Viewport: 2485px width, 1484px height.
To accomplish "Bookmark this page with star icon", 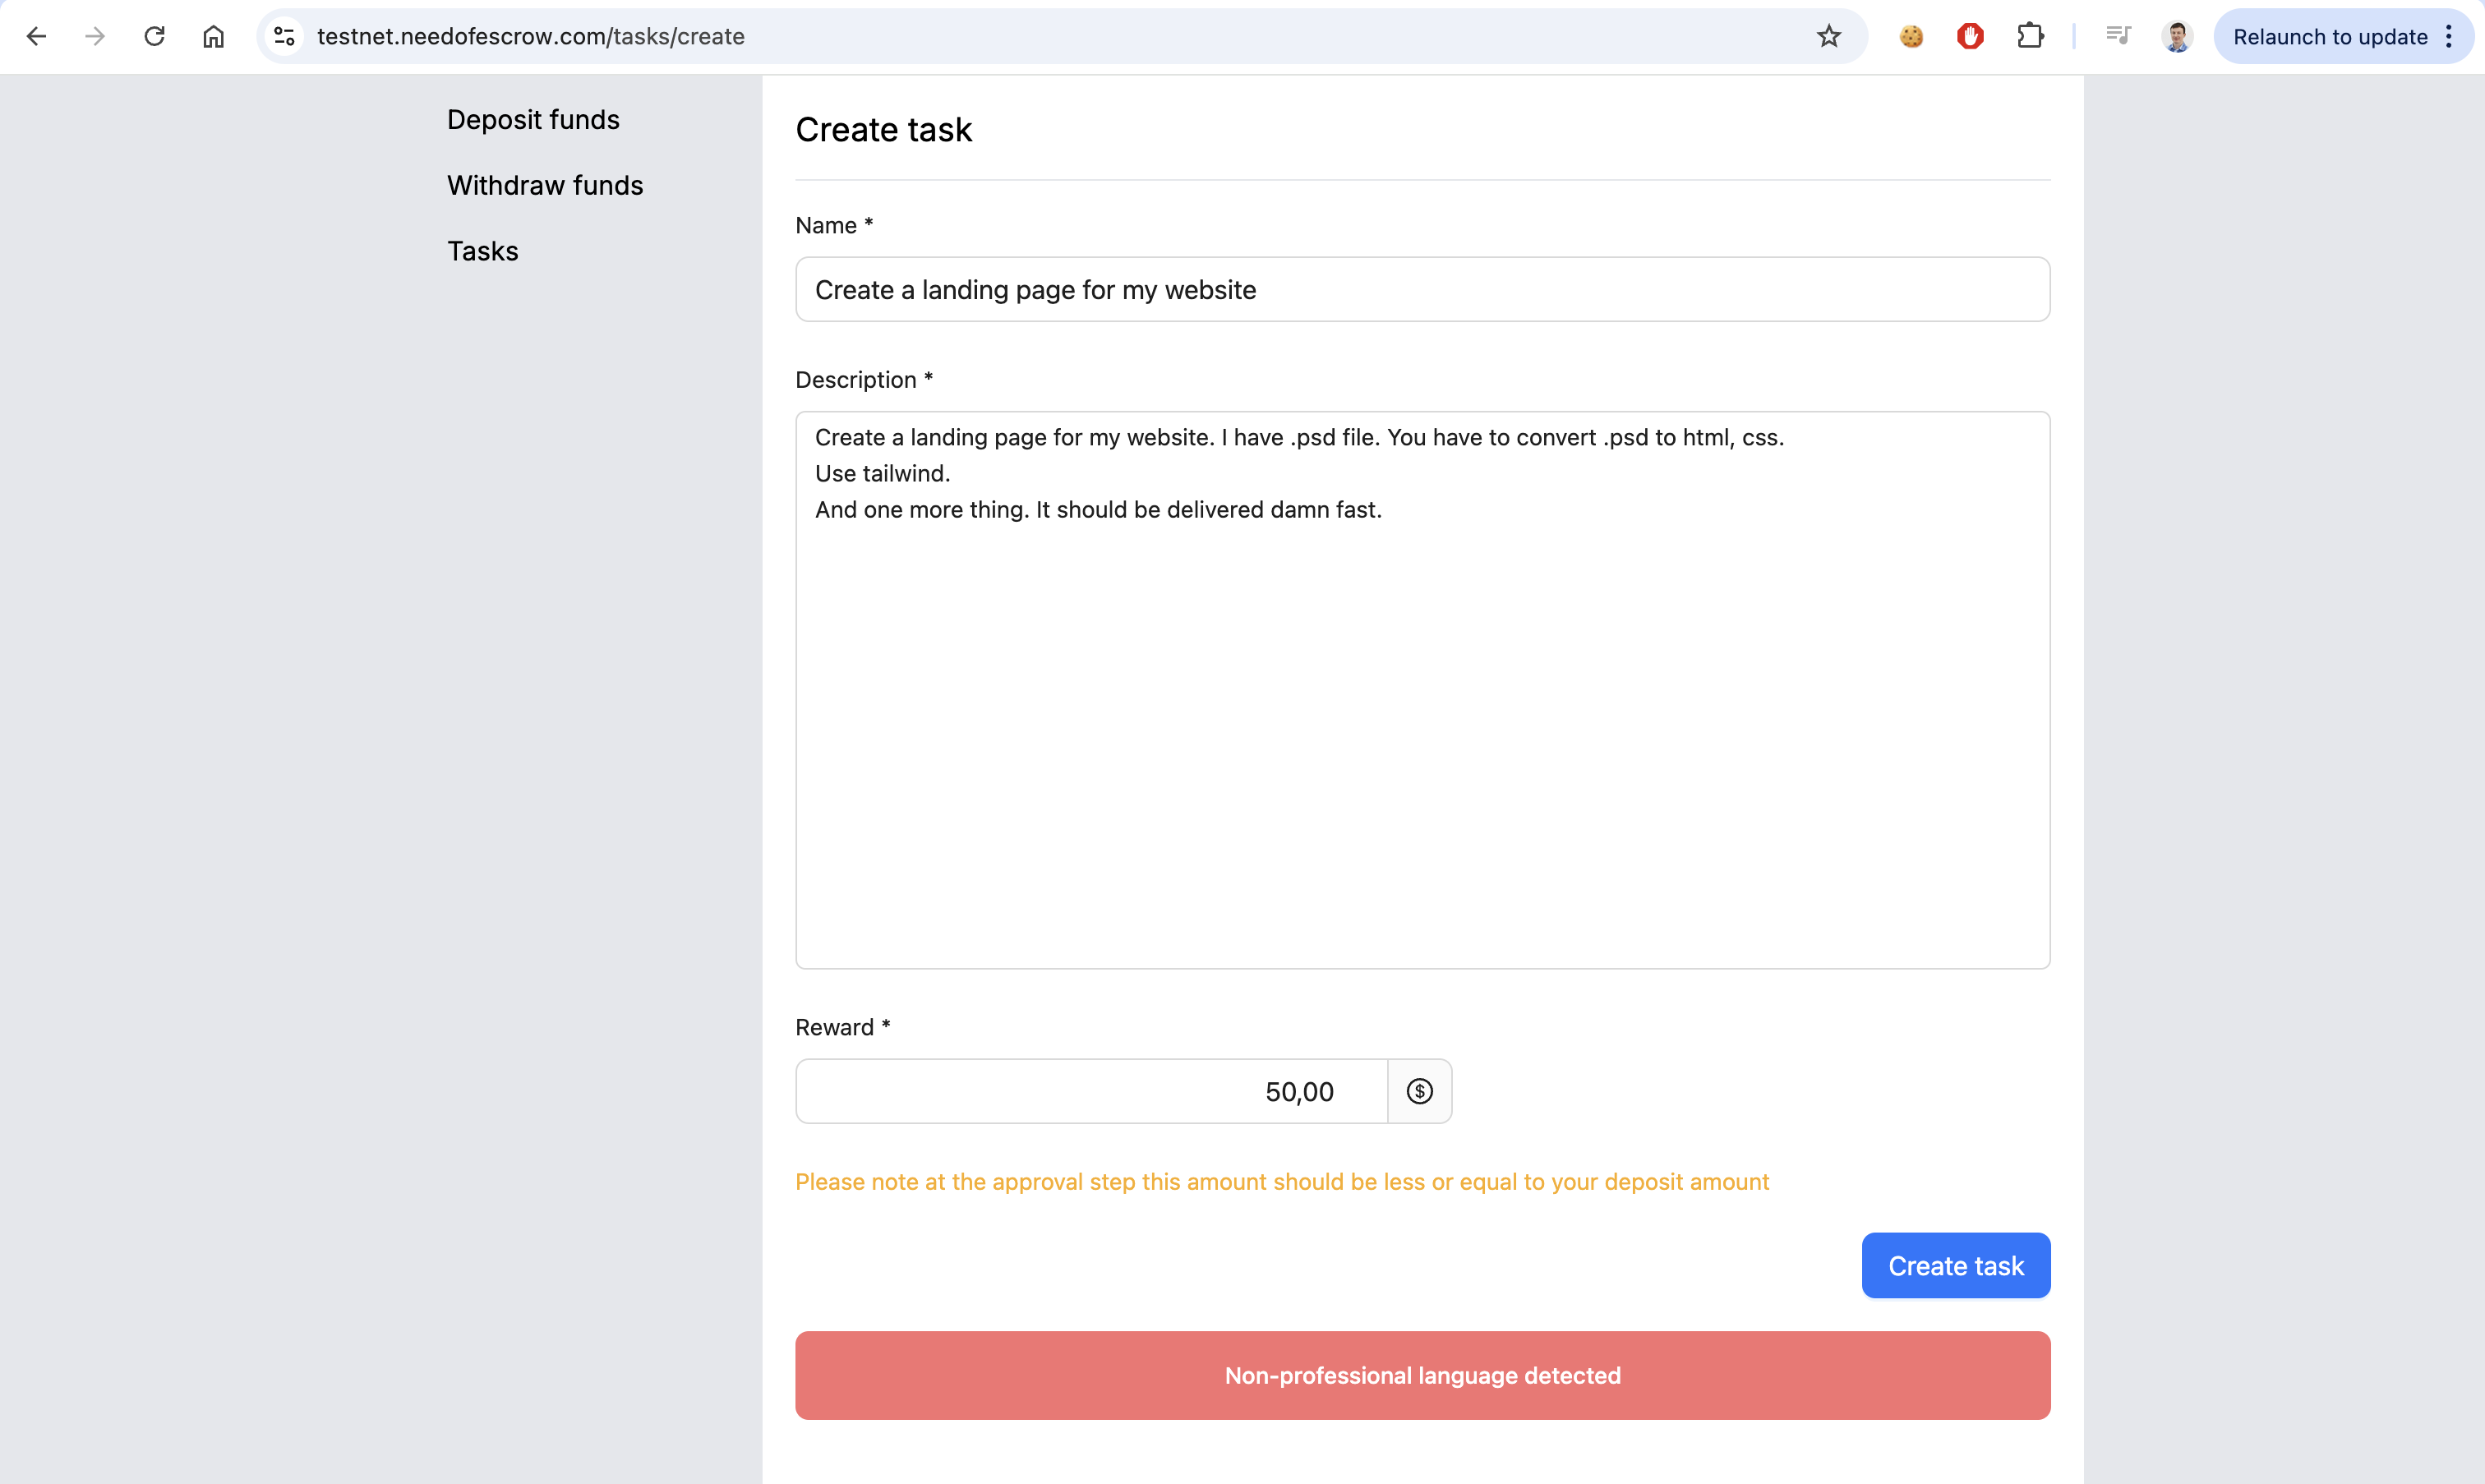I will tap(1828, 37).
